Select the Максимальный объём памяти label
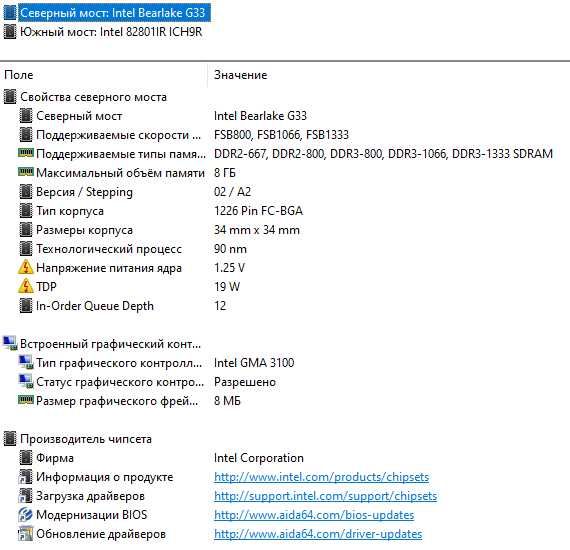570x550 pixels. (120, 173)
